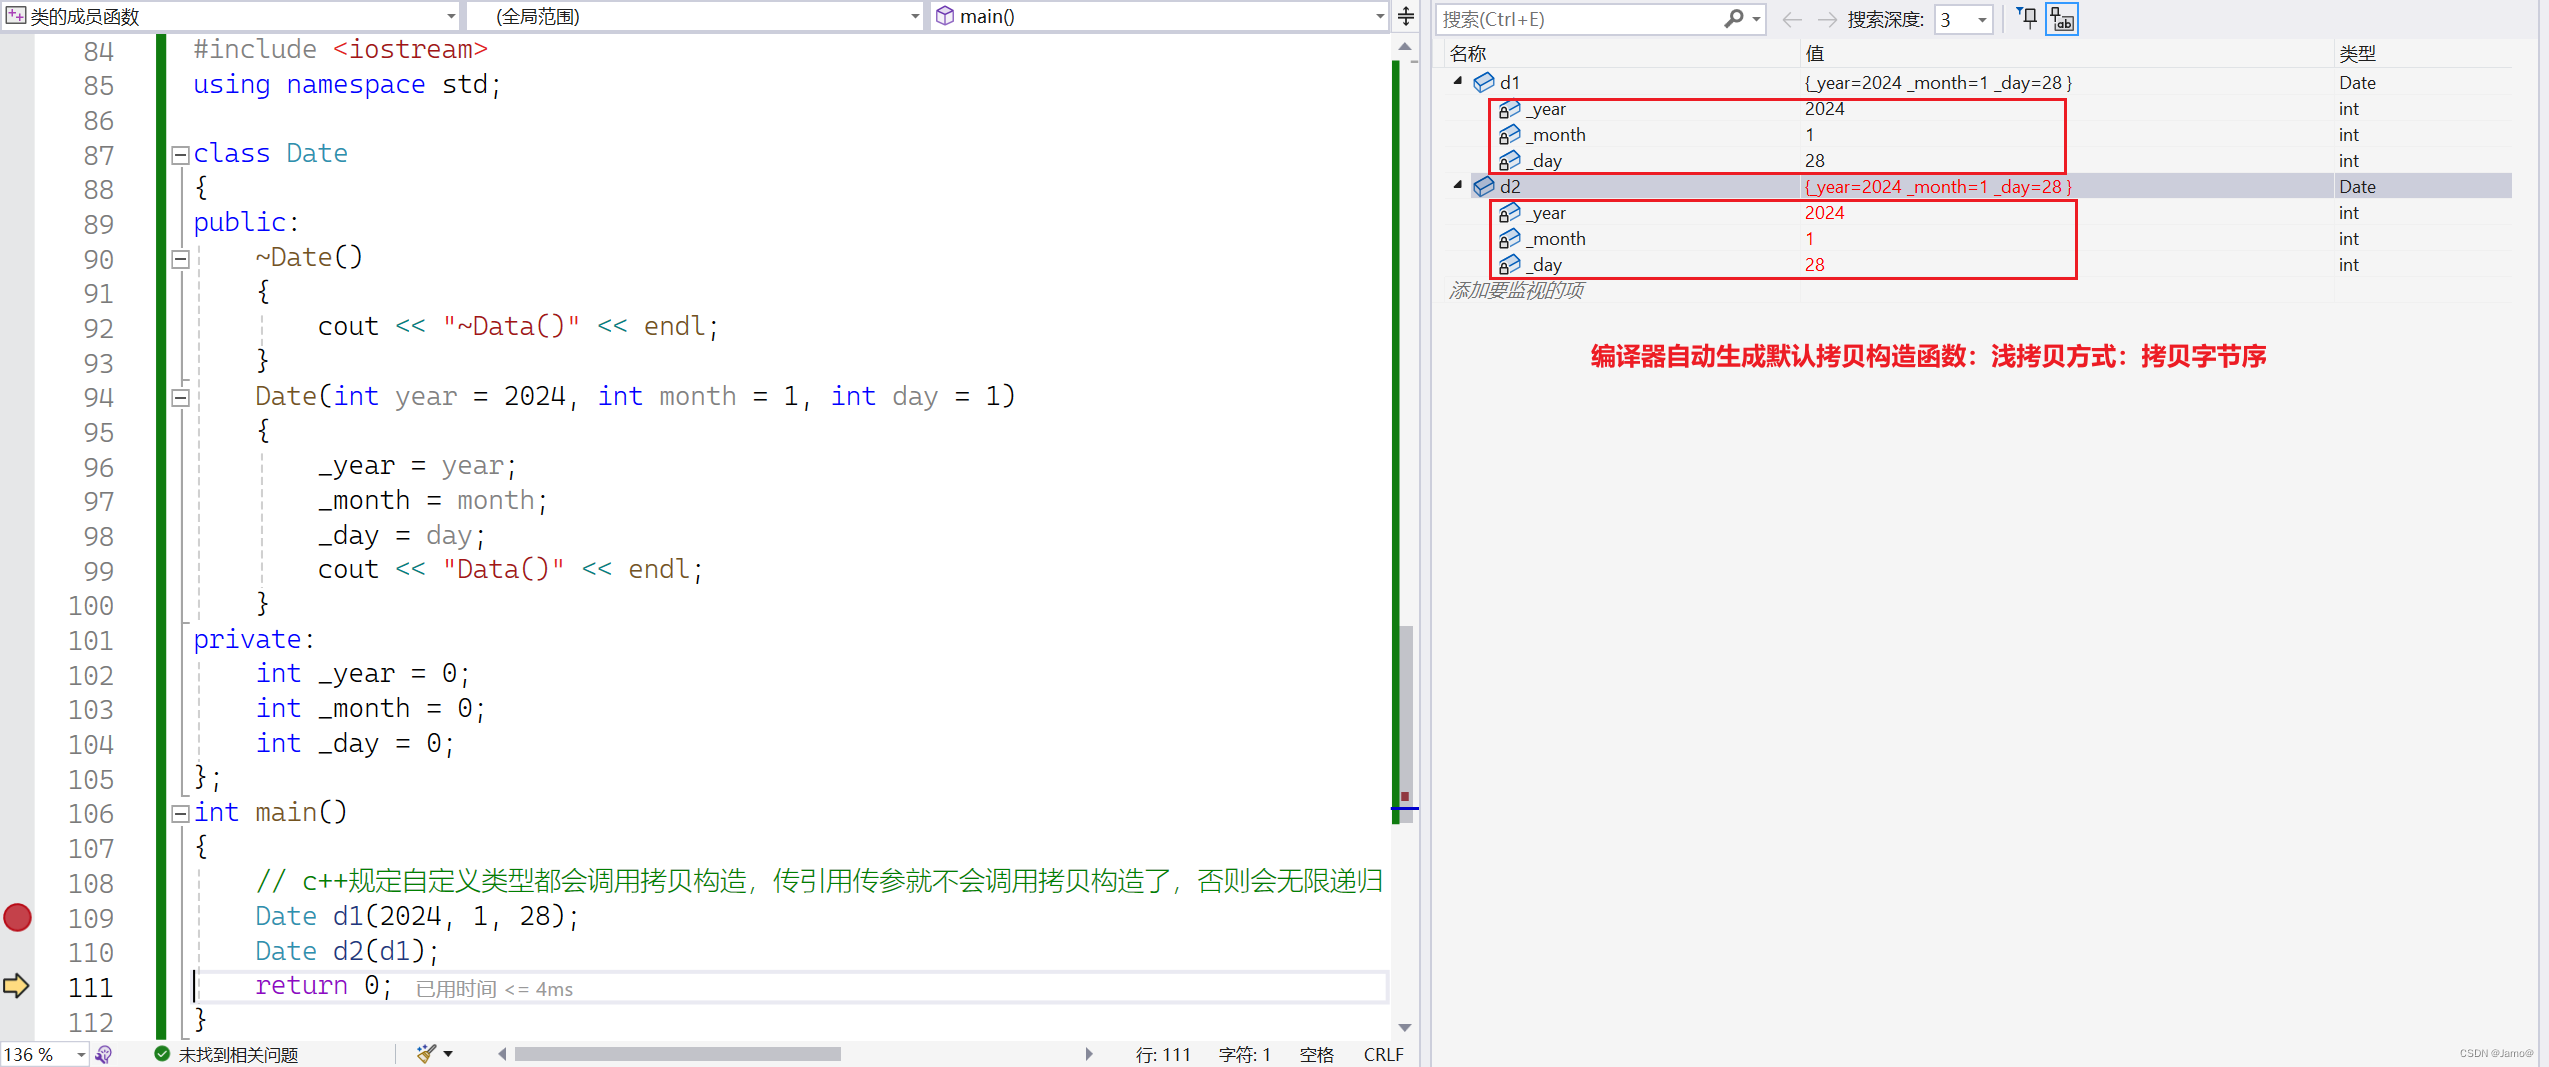The height and width of the screenshot is (1067, 2549).
Task: Collapse the class Date code block
Action: pos(181,155)
